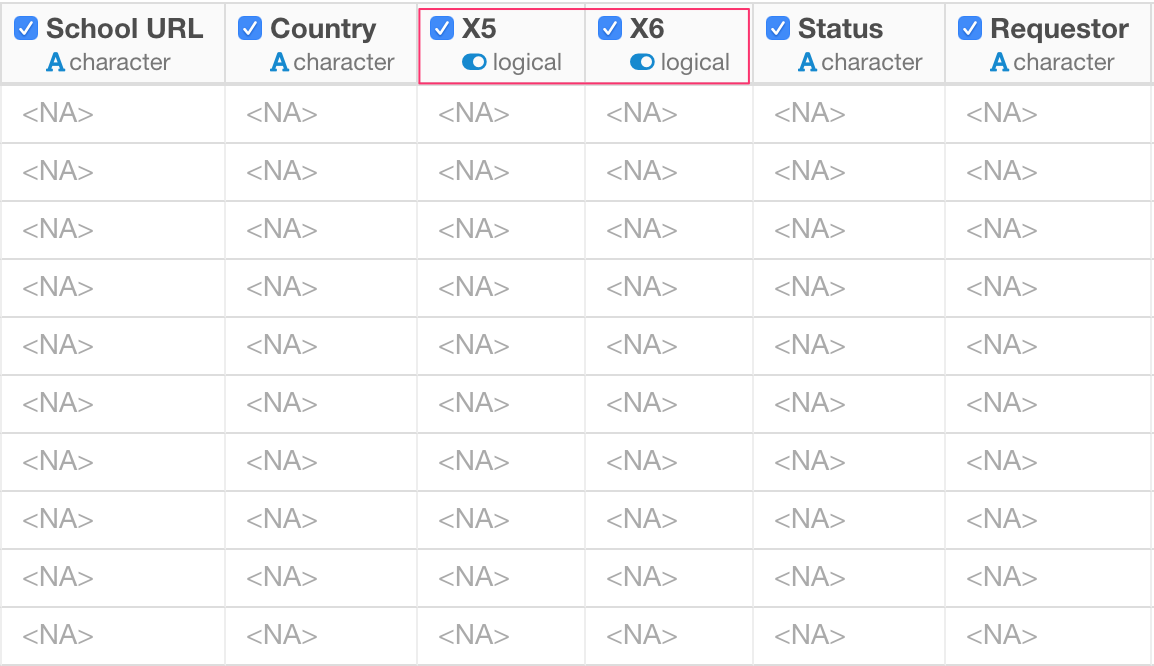
Task: Uncheck the Country column checkbox
Action: click(x=250, y=29)
